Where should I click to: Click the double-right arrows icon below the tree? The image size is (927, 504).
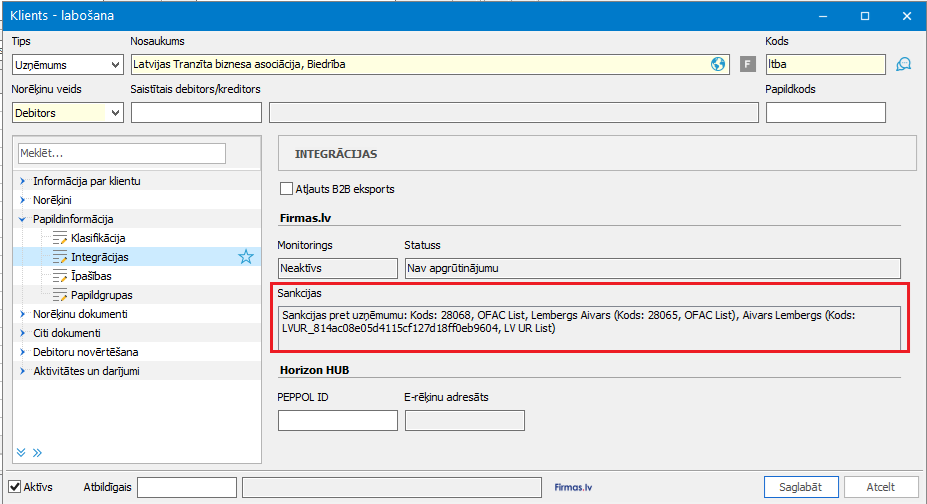pos(37,453)
